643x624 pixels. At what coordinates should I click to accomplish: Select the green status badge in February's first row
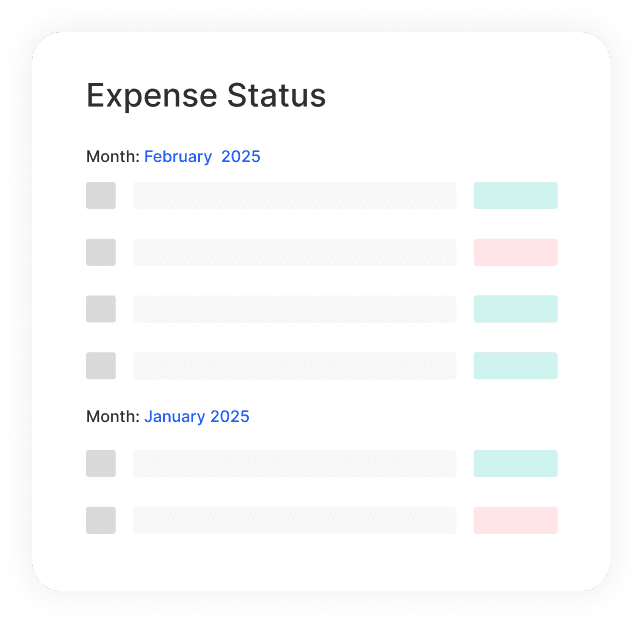(515, 196)
